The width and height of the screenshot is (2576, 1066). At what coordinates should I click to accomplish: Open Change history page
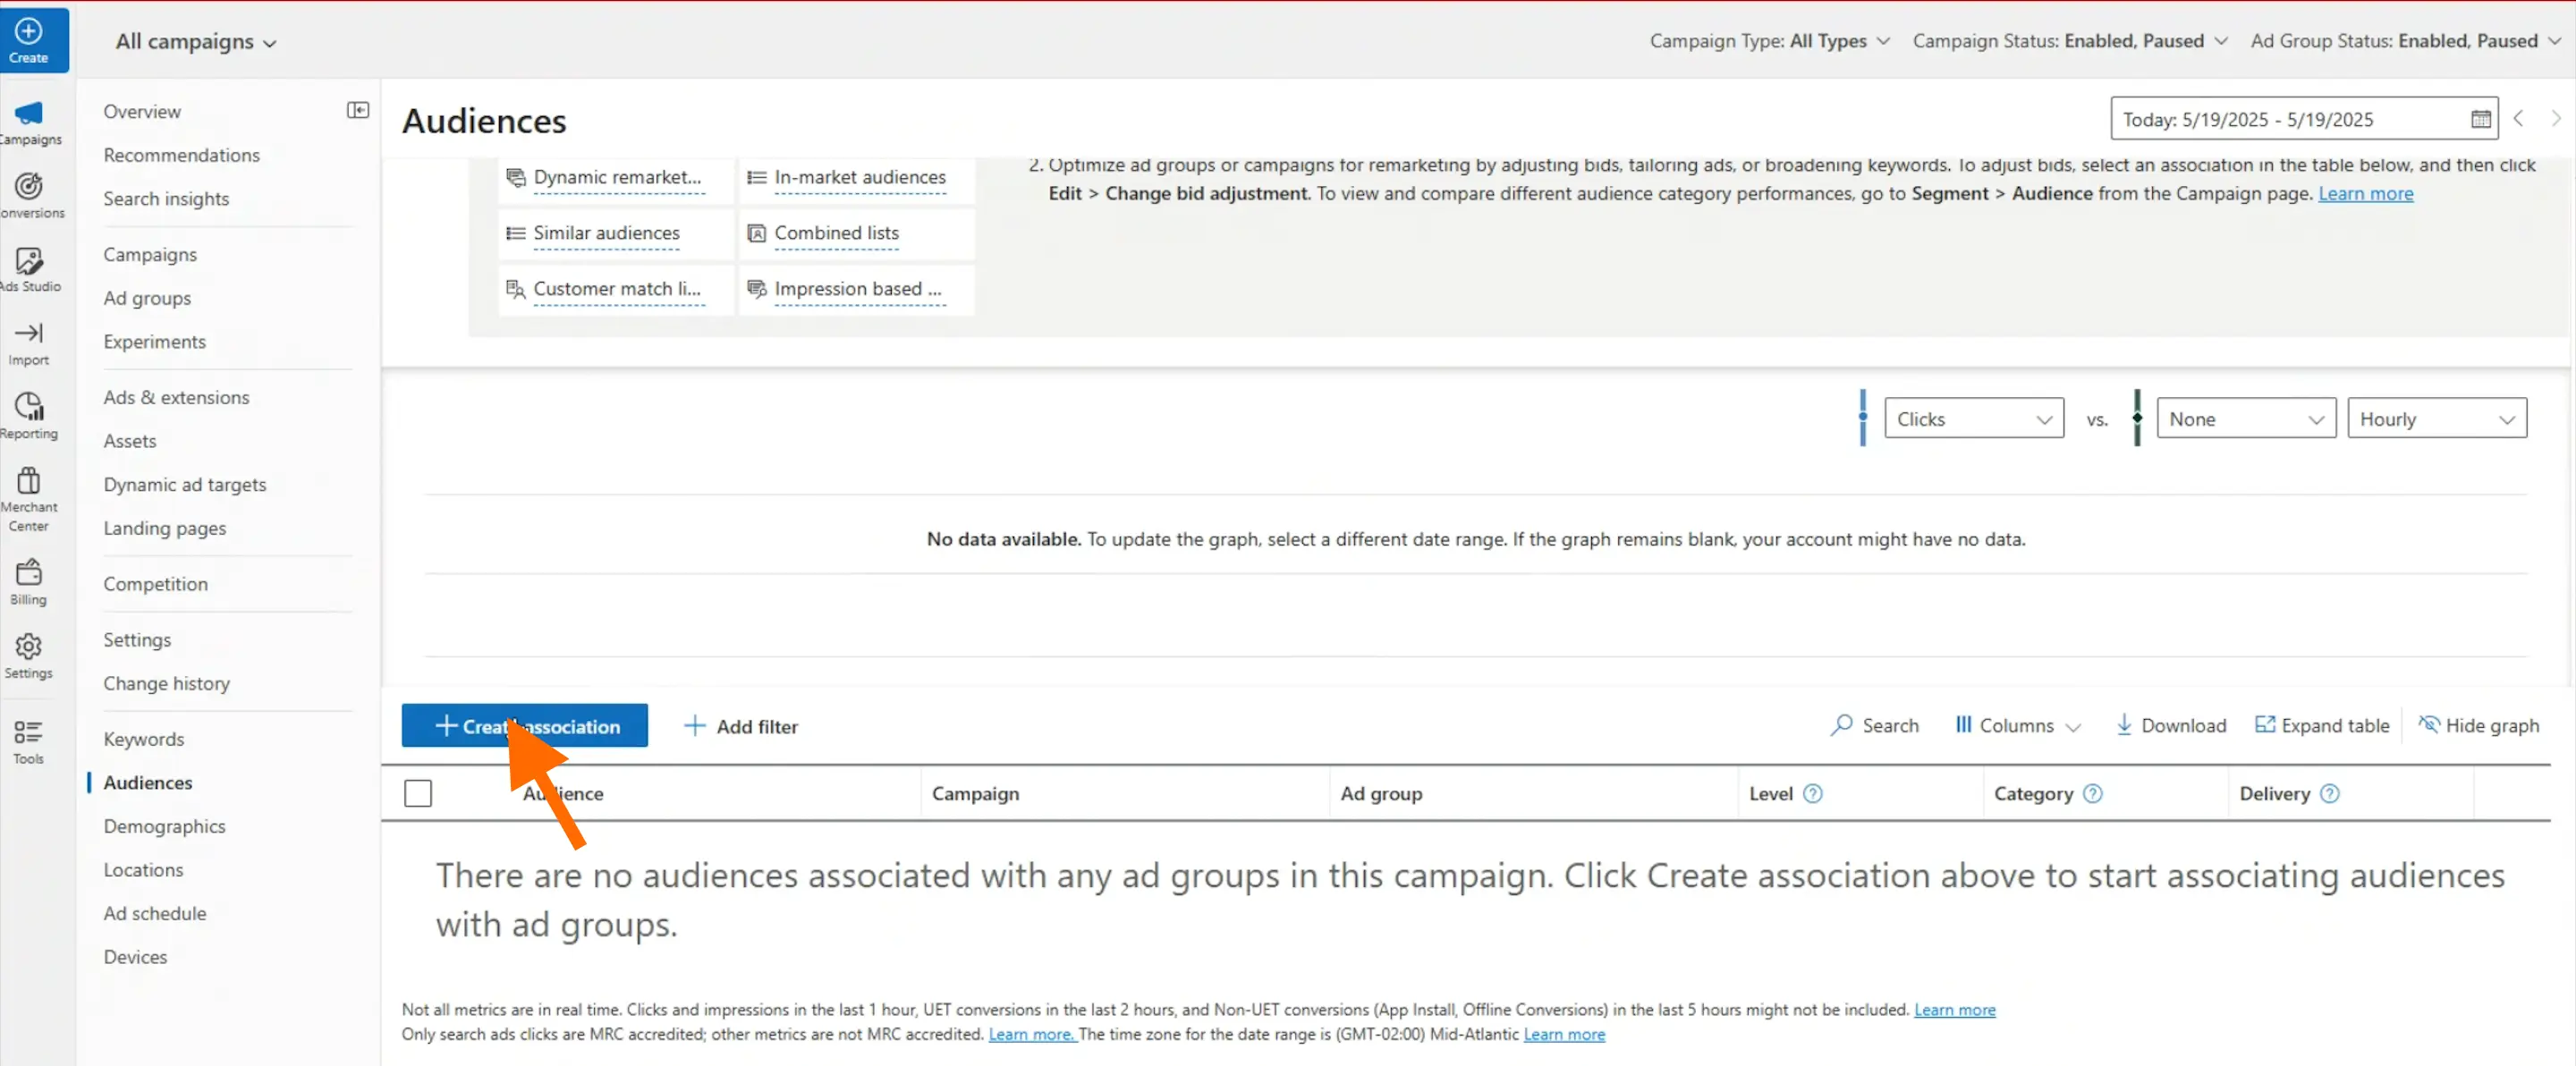point(166,683)
